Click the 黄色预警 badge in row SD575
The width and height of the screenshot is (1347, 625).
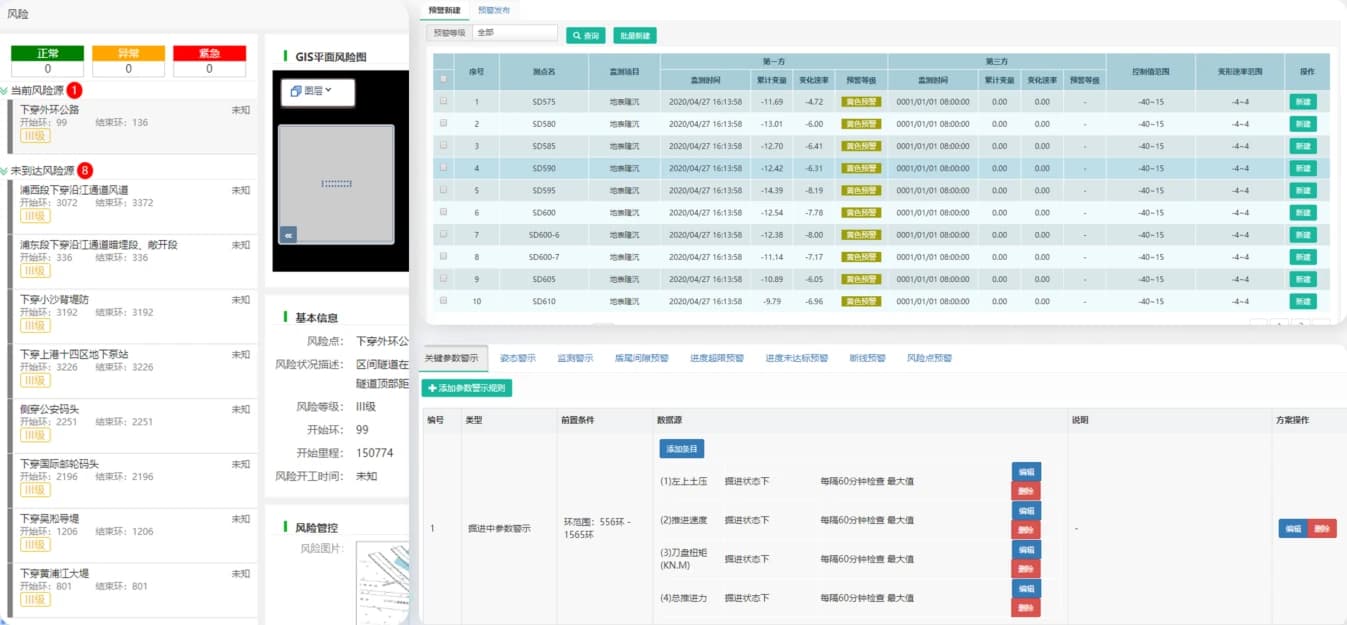click(859, 102)
